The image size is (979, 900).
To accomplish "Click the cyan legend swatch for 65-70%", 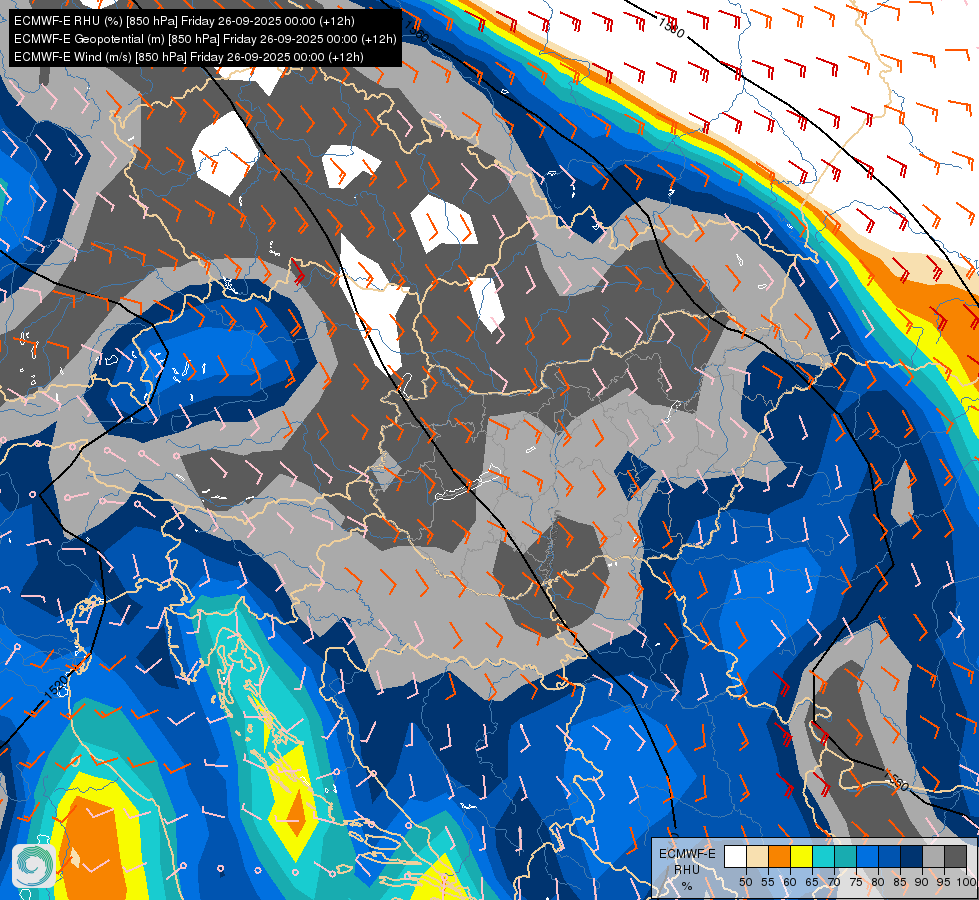I will click(x=824, y=856).
